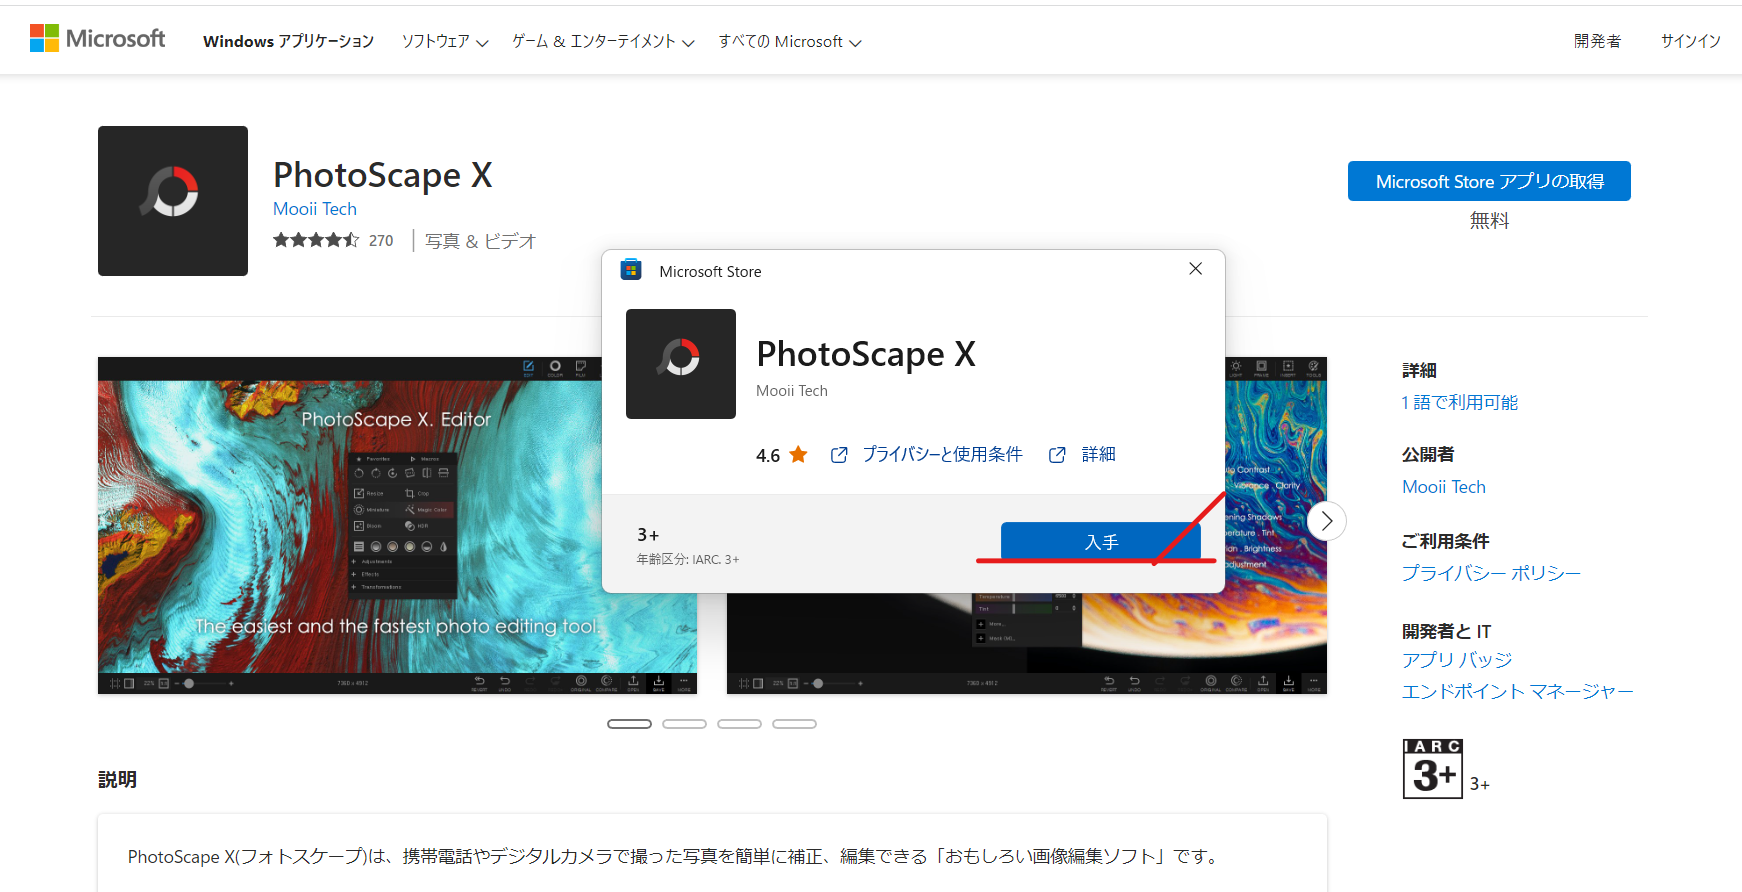Click the Microsoft logo
Image resolution: width=1742 pixels, height=892 pixels.
(97, 39)
